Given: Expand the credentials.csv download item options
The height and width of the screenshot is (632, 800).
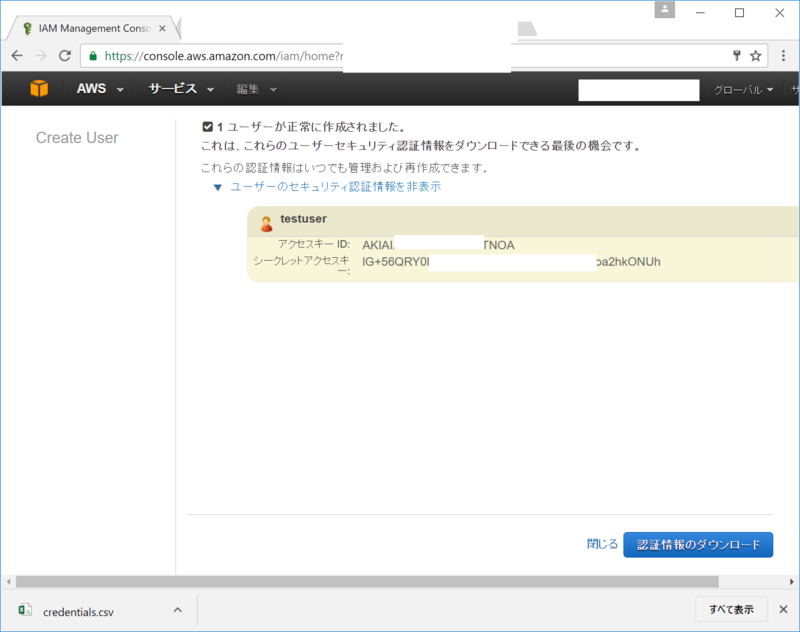Looking at the screenshot, I should 177,610.
